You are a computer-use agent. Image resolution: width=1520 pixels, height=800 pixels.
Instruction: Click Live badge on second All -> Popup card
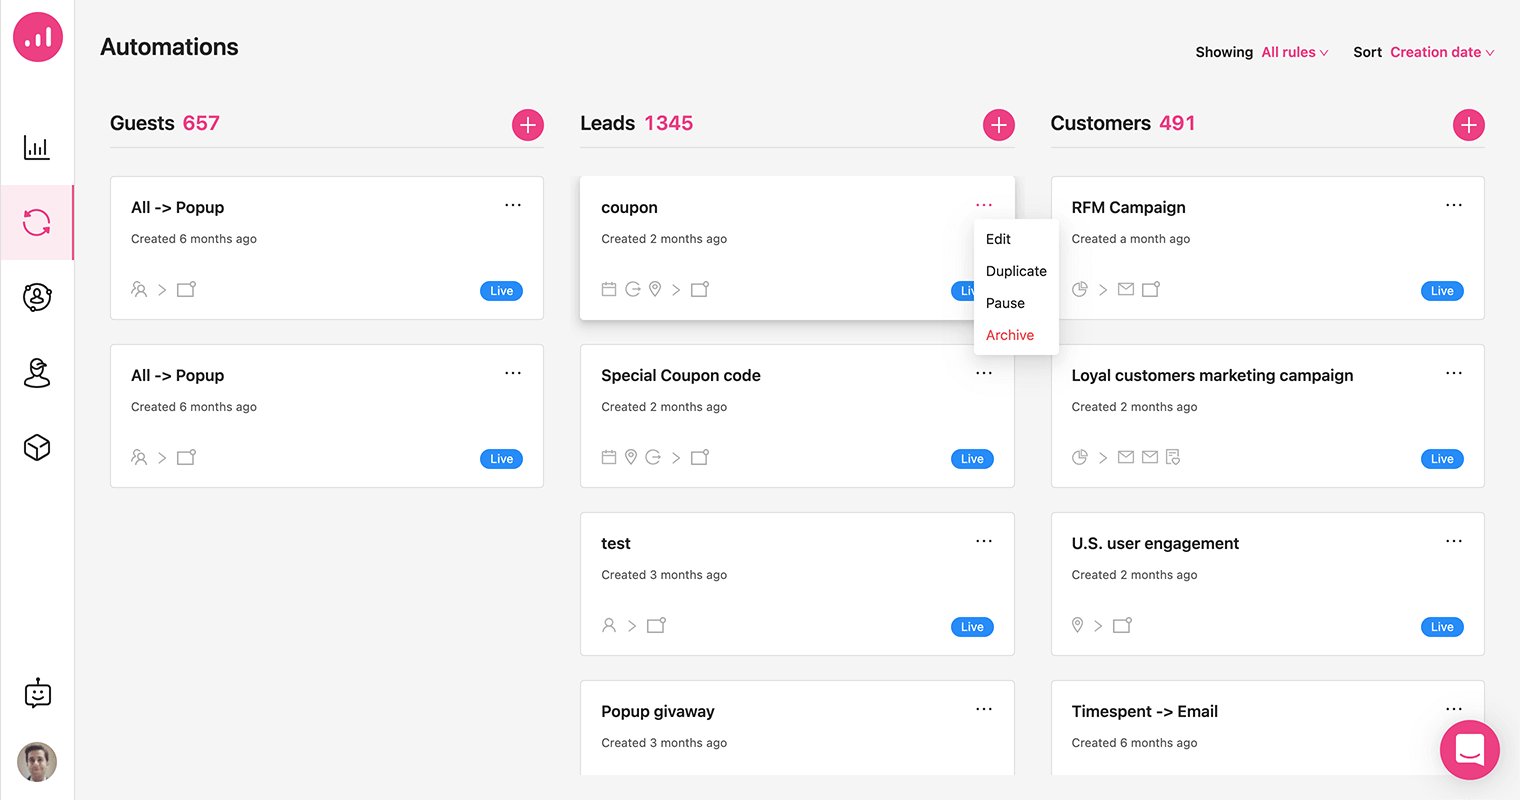[502, 459]
